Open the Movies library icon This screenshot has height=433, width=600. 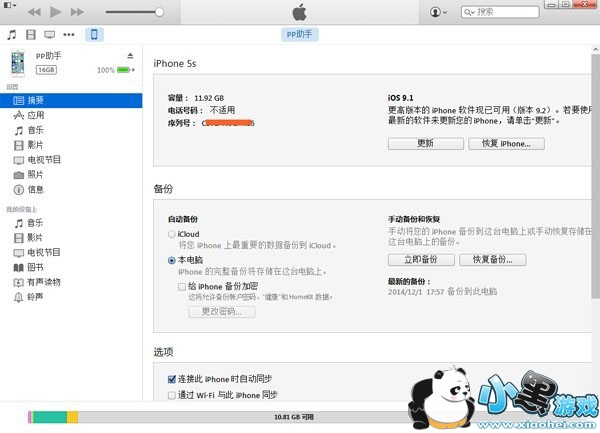tap(31, 35)
